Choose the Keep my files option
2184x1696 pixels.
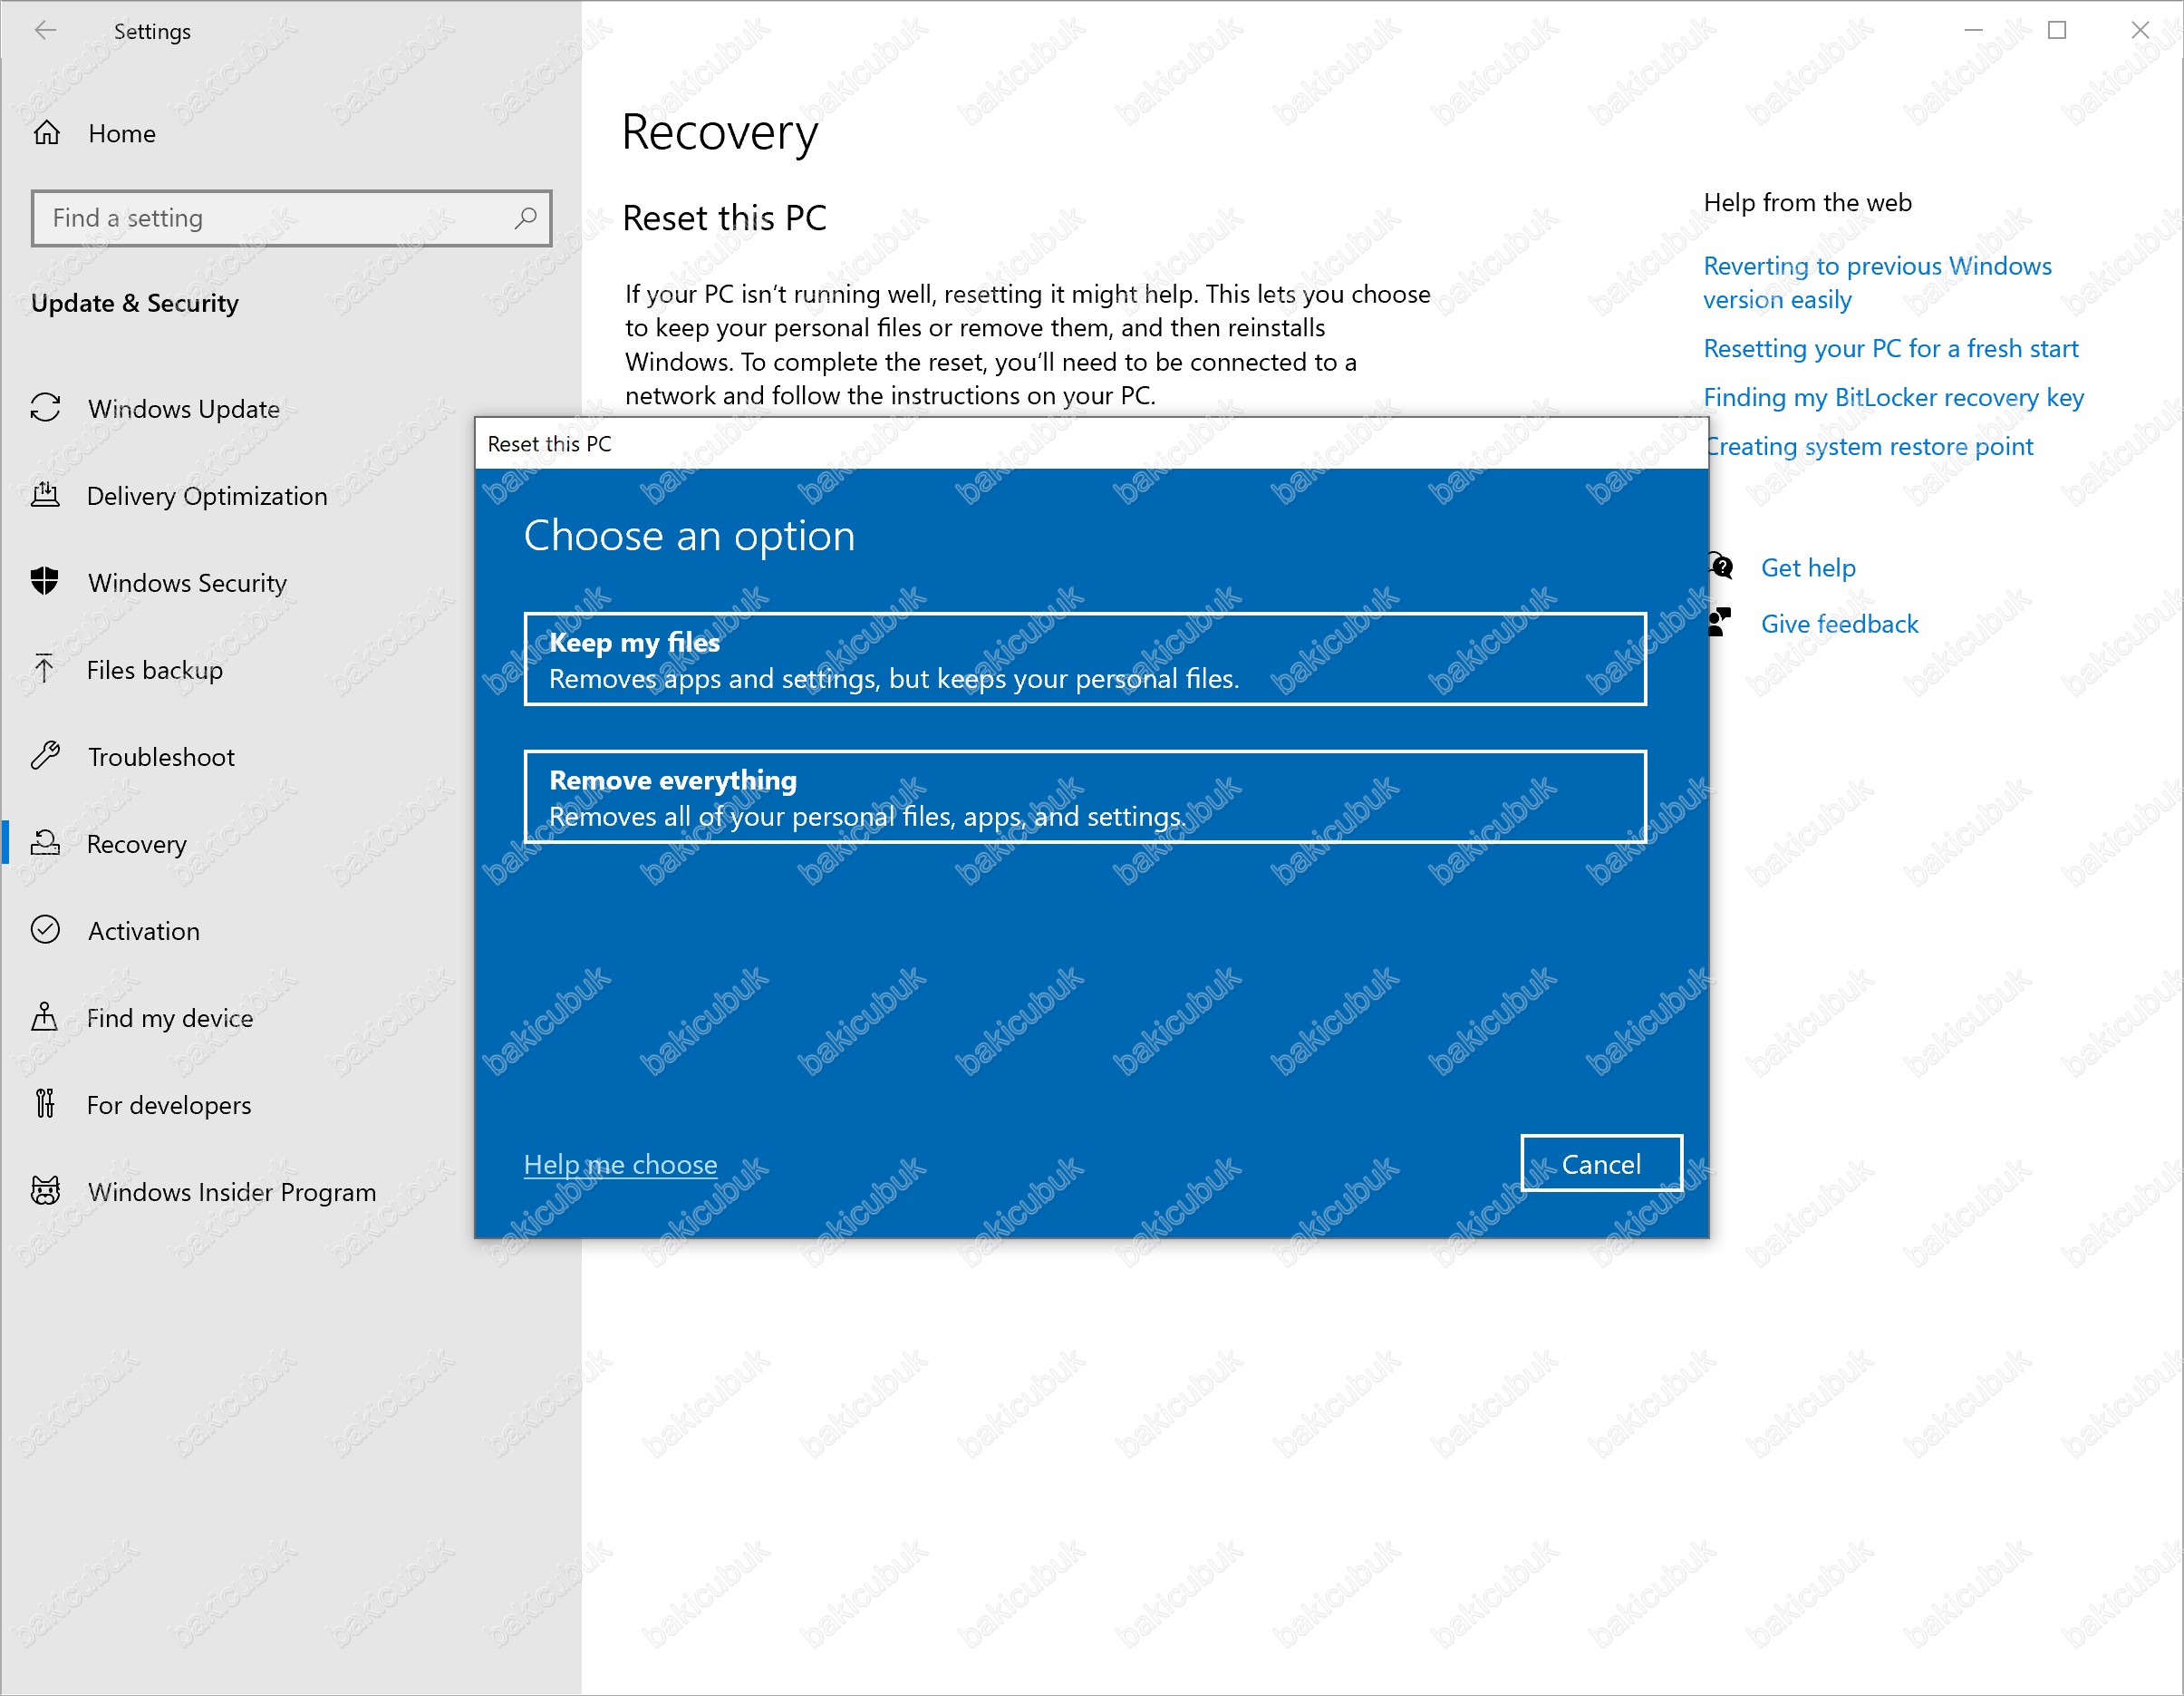pyautogui.click(x=1085, y=659)
